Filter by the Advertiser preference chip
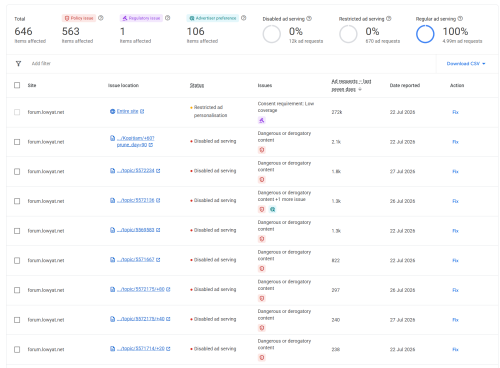The width and height of the screenshot is (500, 368). click(x=213, y=18)
